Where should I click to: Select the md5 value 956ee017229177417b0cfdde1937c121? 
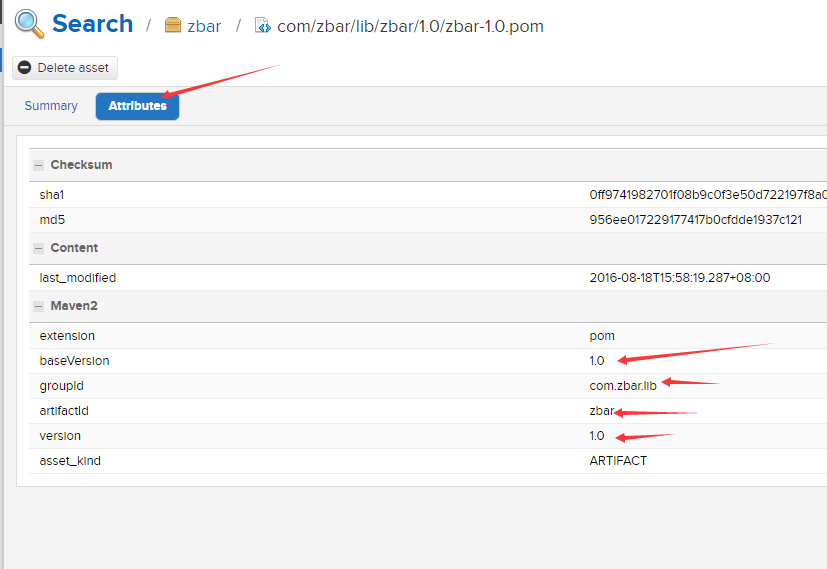tap(696, 219)
